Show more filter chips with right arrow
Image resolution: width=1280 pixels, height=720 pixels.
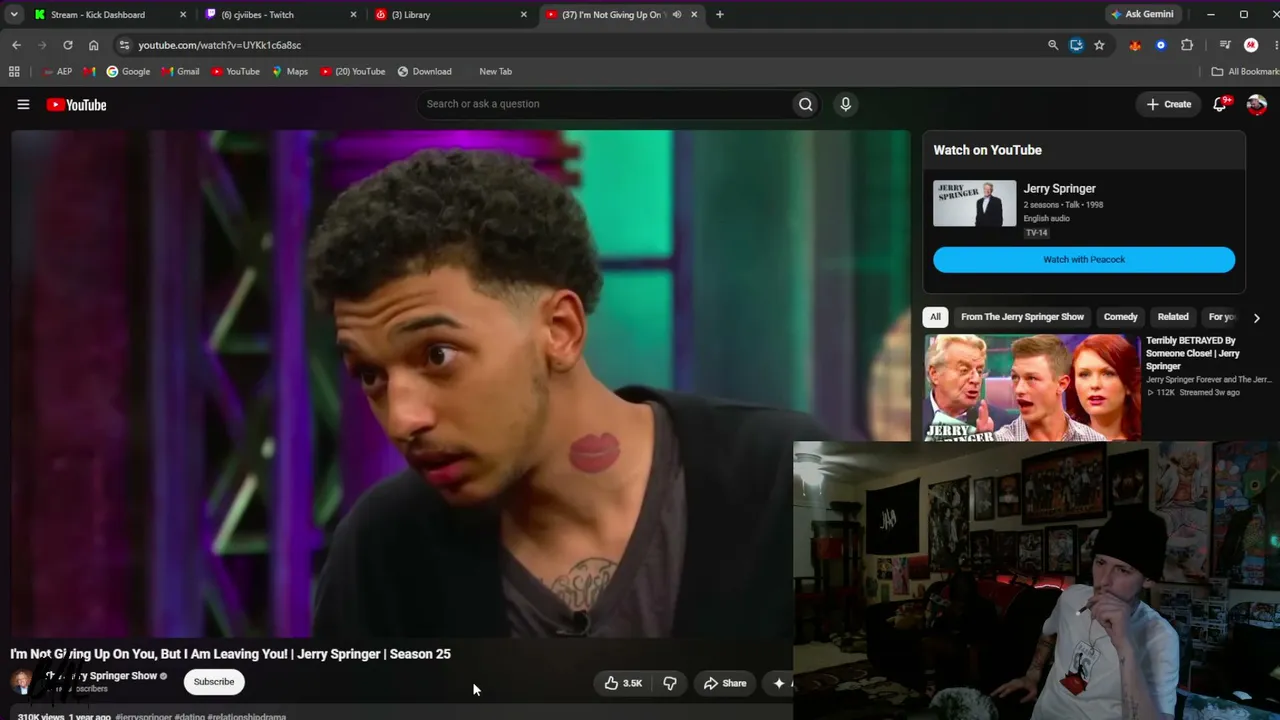(x=1256, y=317)
